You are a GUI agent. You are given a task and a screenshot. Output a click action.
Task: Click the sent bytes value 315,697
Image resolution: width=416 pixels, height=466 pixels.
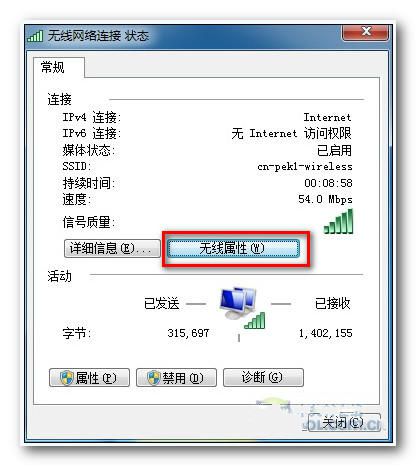pyautogui.click(x=188, y=333)
